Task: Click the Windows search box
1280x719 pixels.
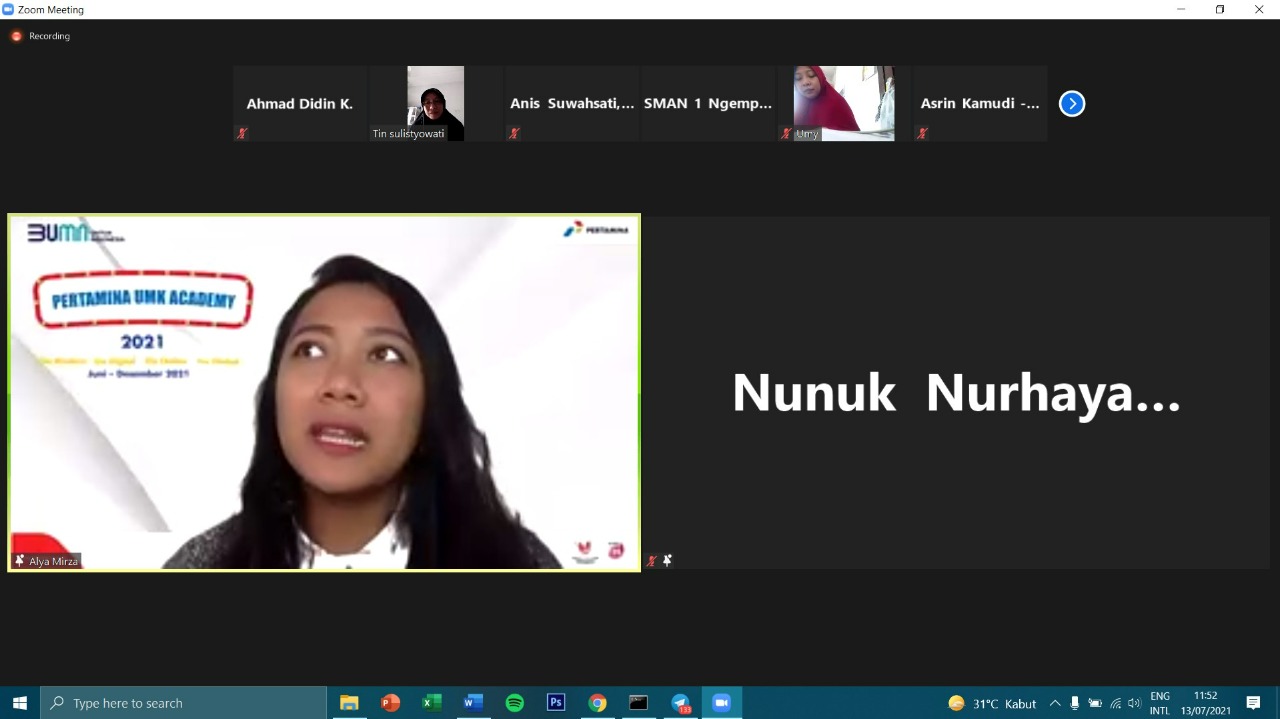Action: pos(184,703)
